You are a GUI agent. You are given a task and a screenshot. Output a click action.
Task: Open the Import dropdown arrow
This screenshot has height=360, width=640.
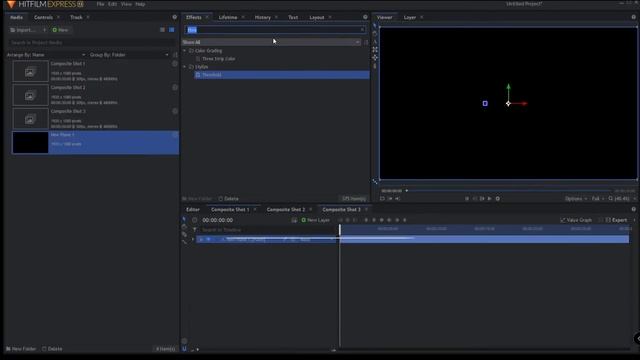coord(44,30)
